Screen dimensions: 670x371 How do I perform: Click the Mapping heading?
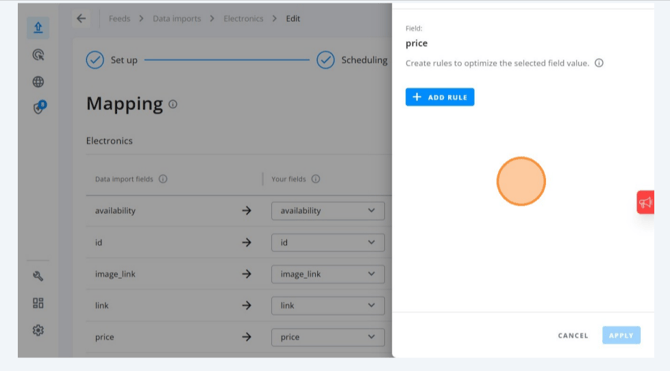tap(124, 104)
